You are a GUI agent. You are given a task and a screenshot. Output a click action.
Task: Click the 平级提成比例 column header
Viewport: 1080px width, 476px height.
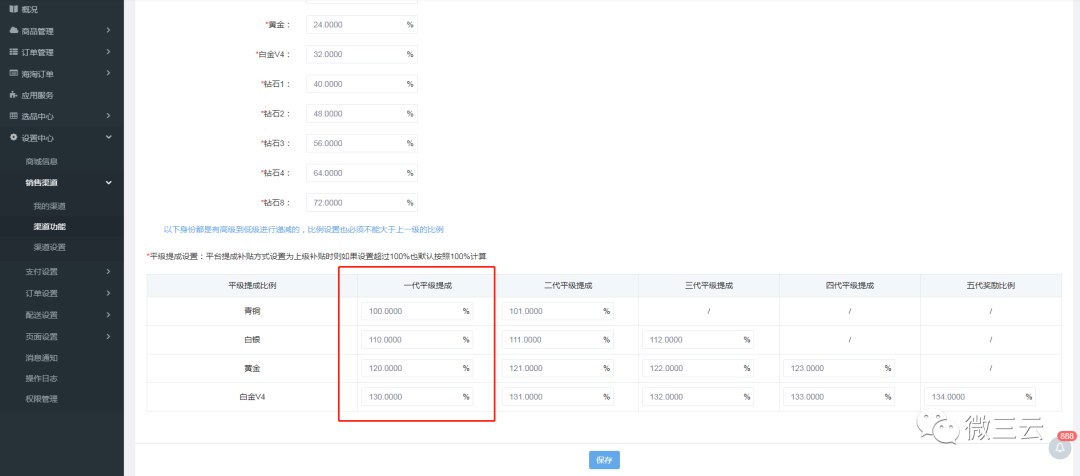coord(252,285)
